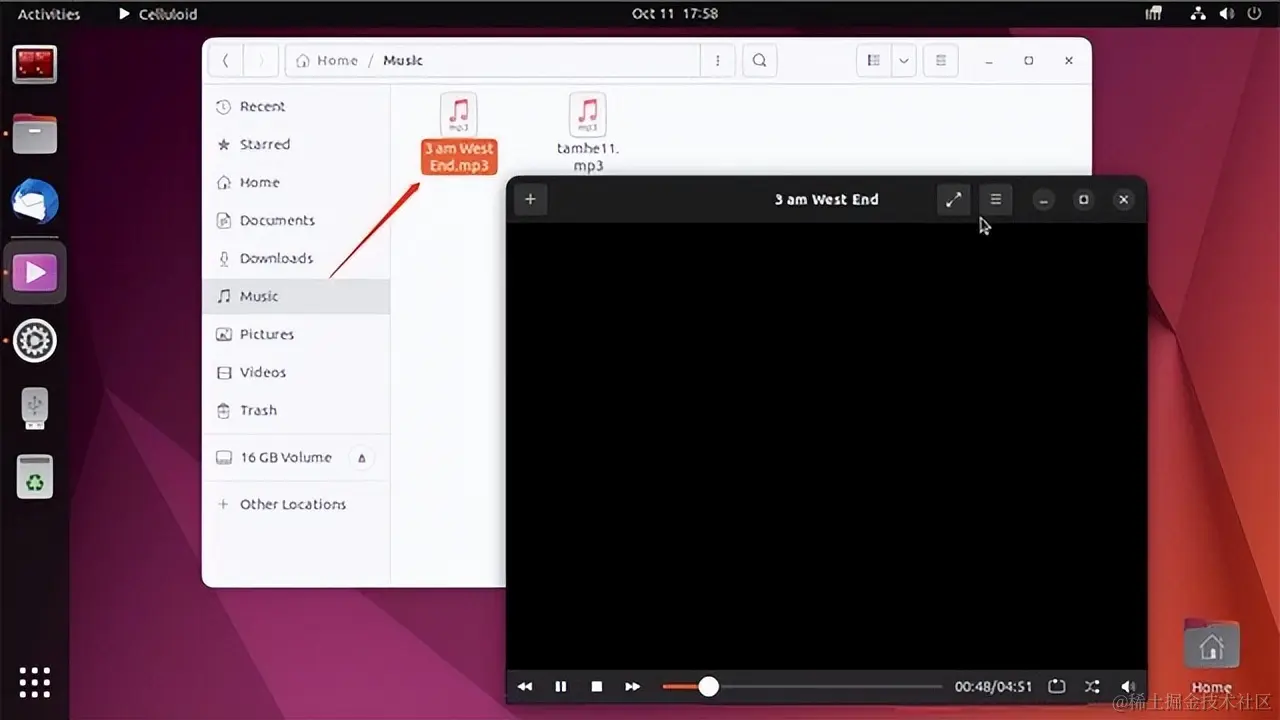The width and height of the screenshot is (1280, 720).
Task: Open the gear player app in dock
Action: [x=35, y=341]
